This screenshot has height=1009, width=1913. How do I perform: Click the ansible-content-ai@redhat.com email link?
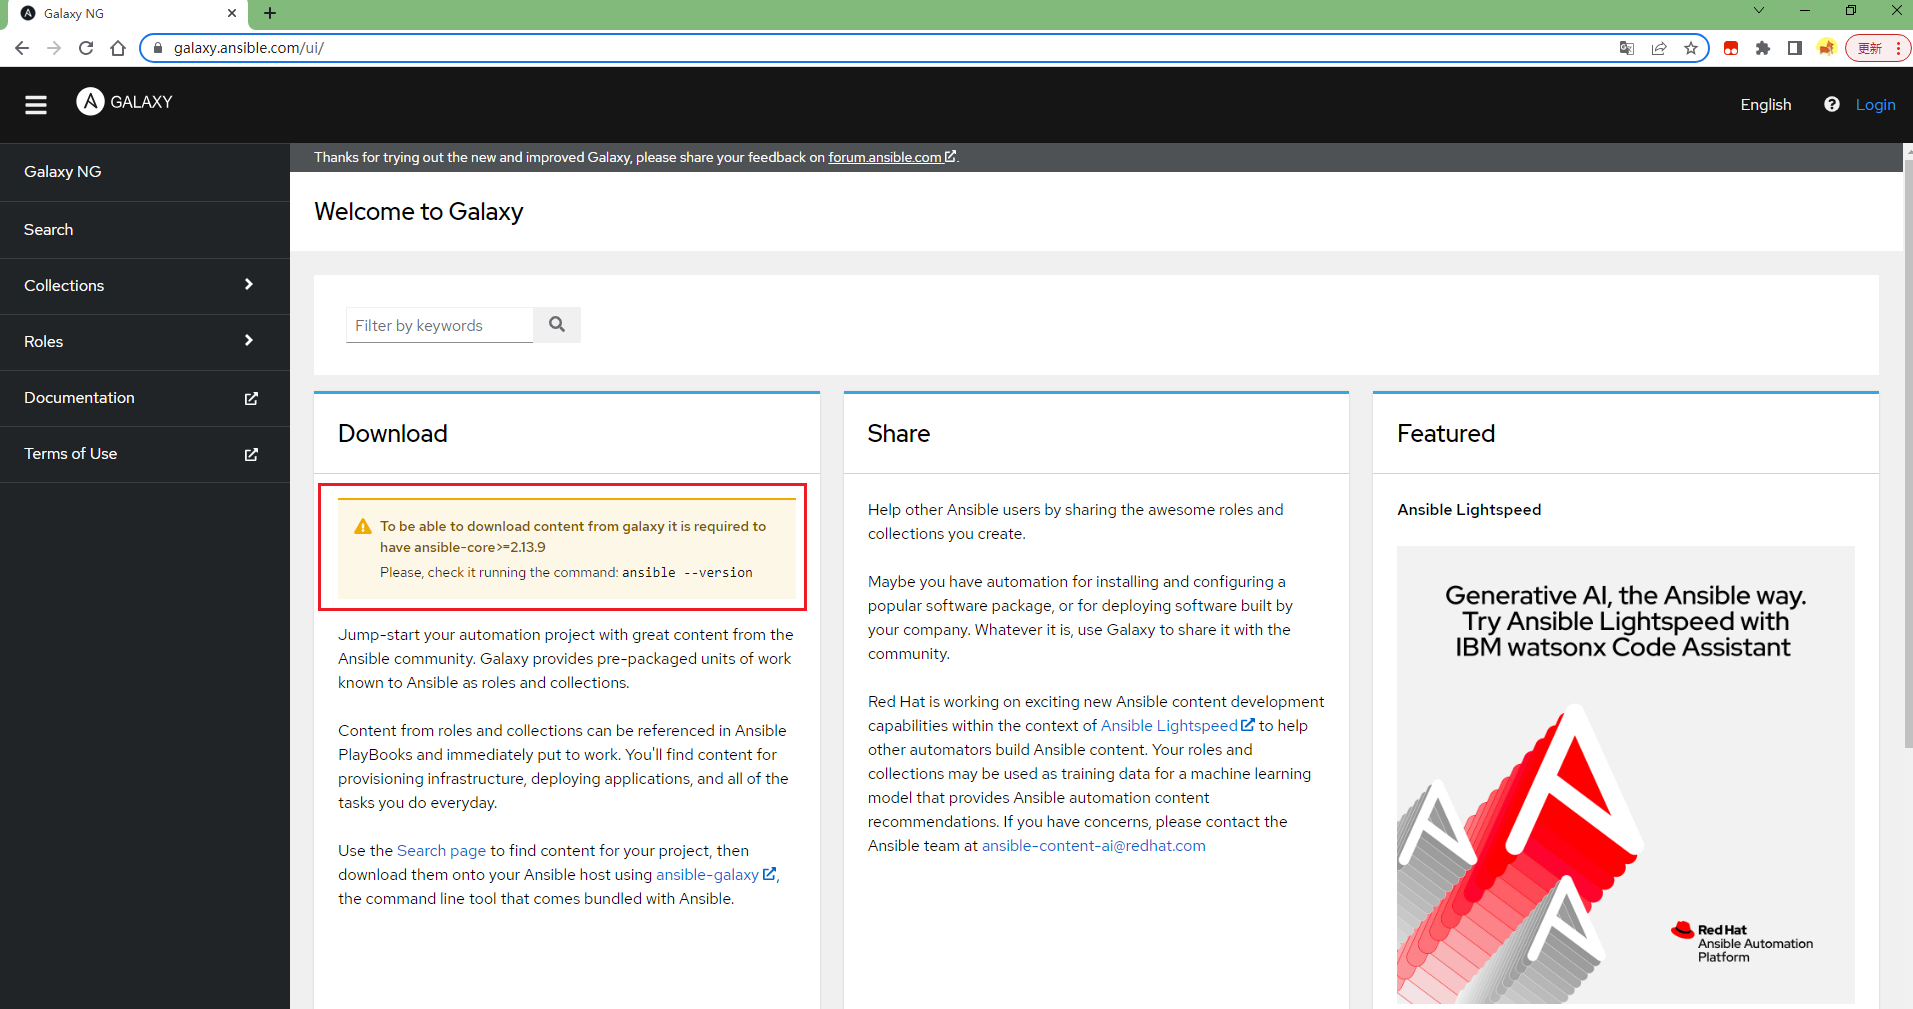[x=1093, y=846]
